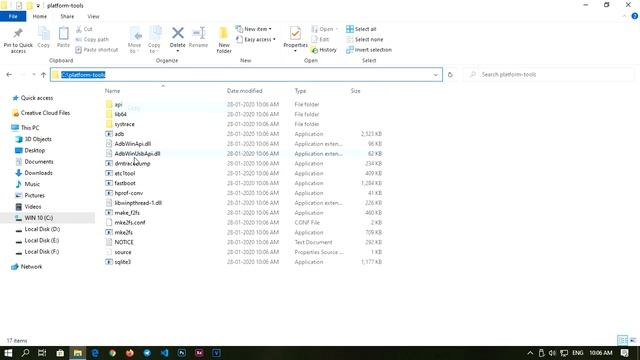Screen dimensions: 640x360
Task: Expand address bar history dropdown
Action: coord(436,75)
